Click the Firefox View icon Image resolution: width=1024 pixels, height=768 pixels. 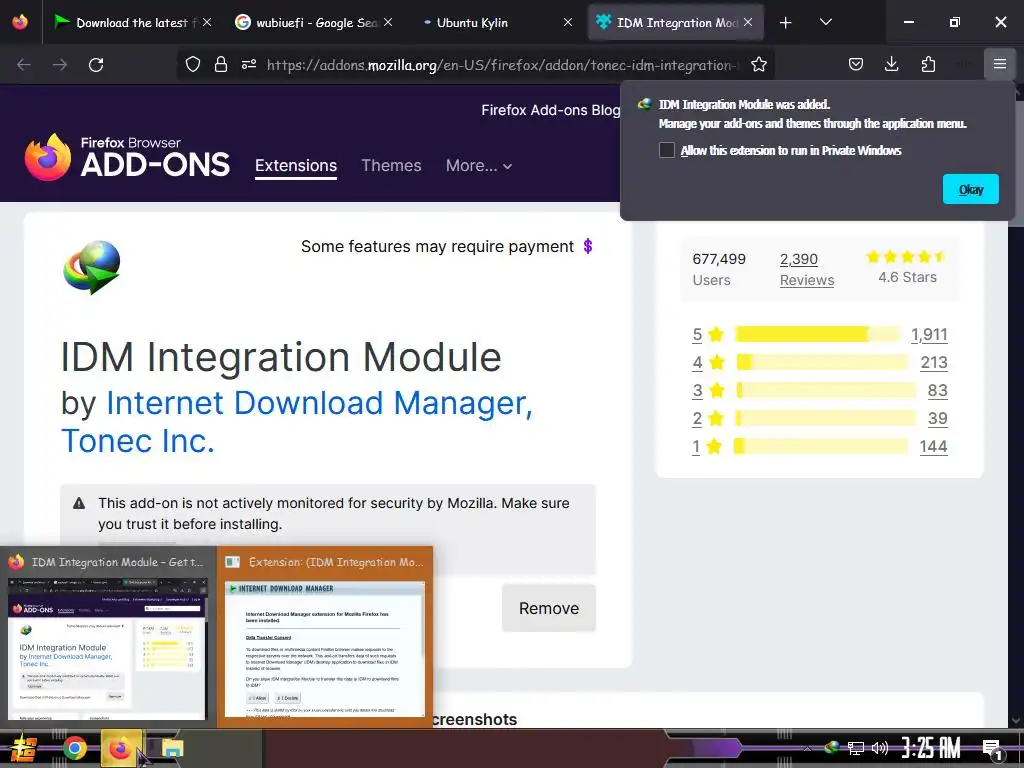point(20,22)
